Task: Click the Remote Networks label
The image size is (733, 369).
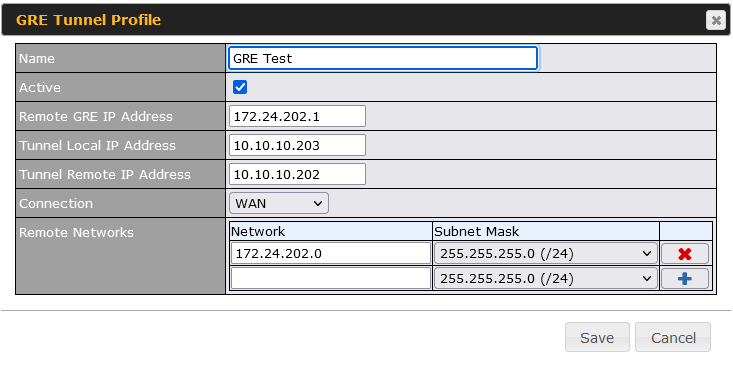Action: [76, 232]
